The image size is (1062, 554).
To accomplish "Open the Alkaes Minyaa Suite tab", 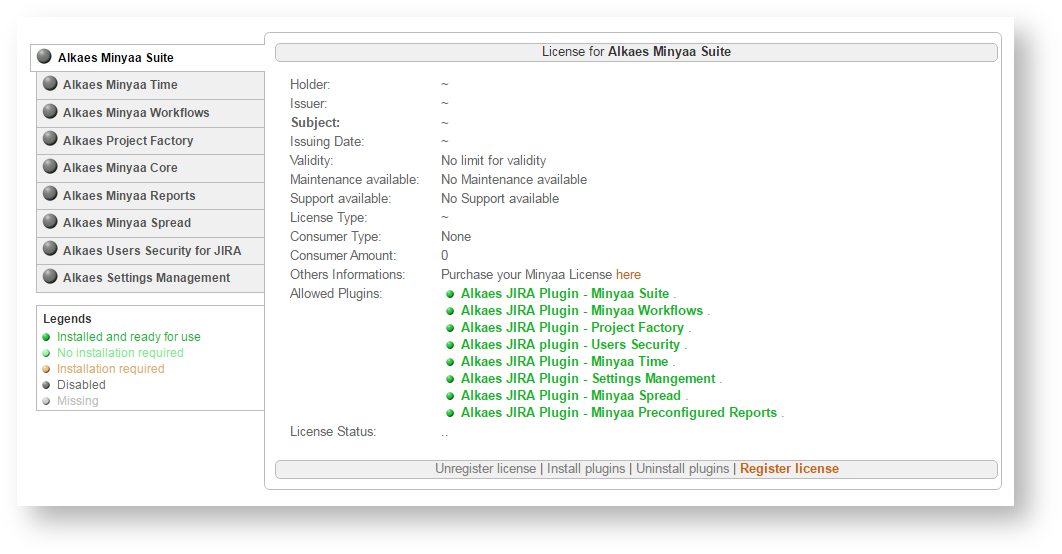I will coord(116,58).
